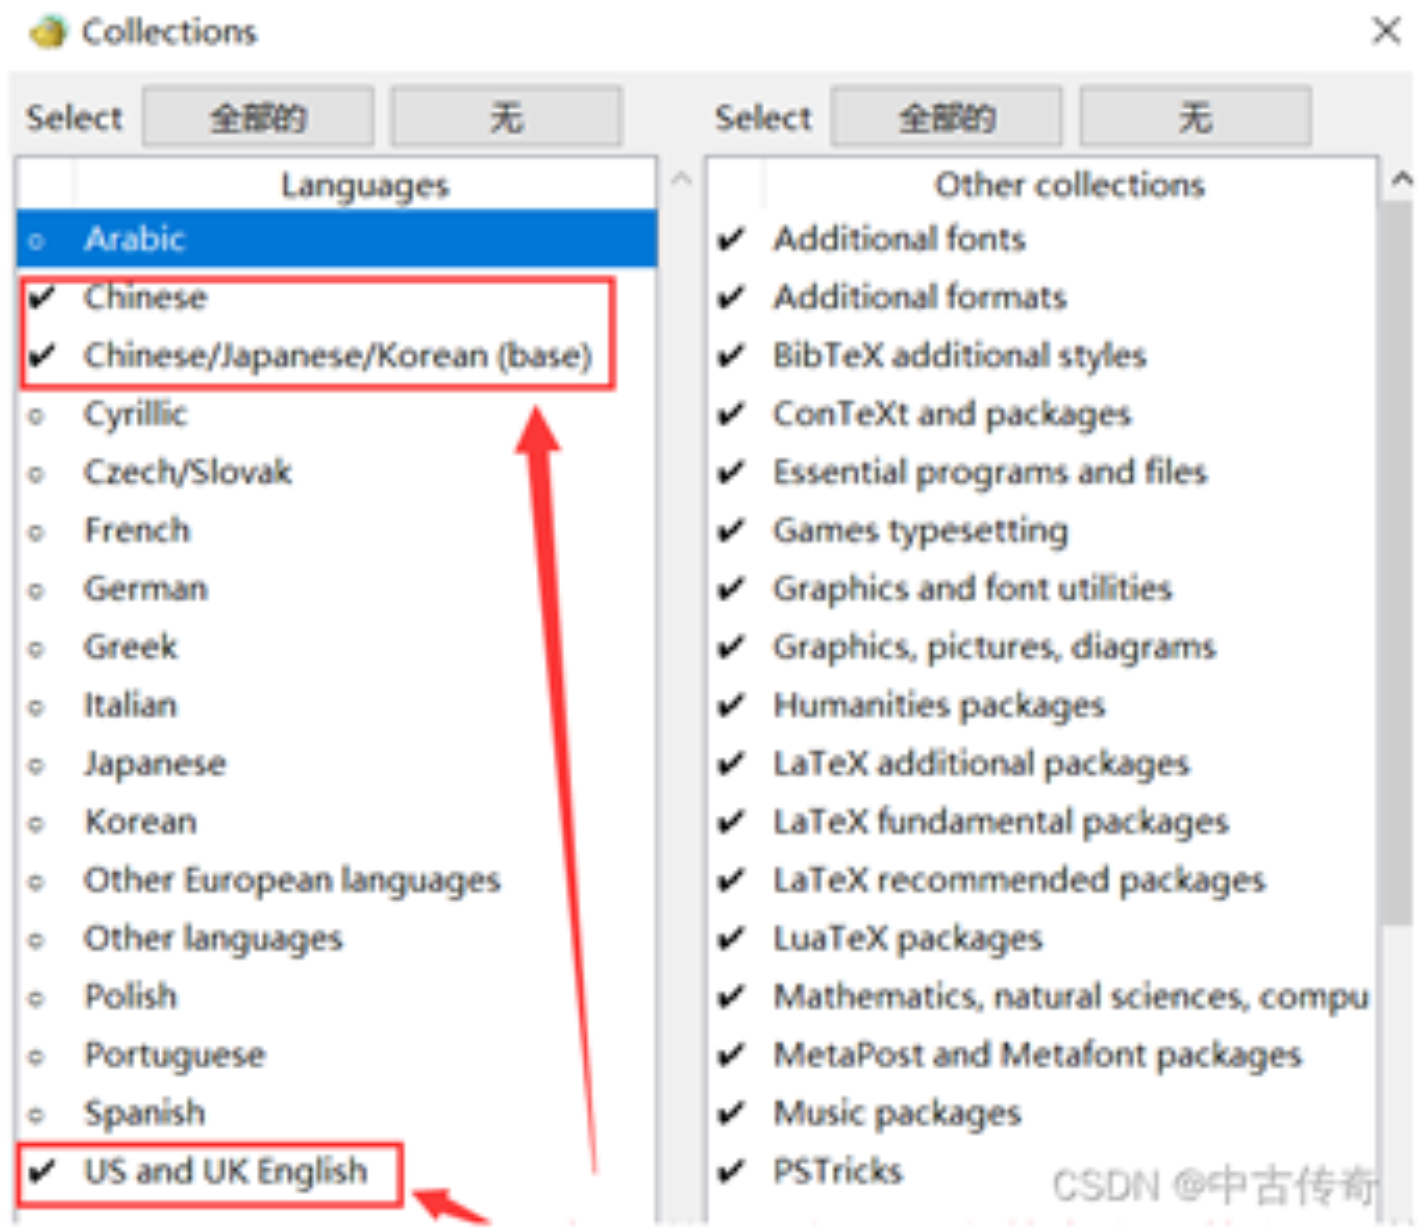Uncheck LaTeX additional packages collection

pyautogui.click(x=1041, y=763)
